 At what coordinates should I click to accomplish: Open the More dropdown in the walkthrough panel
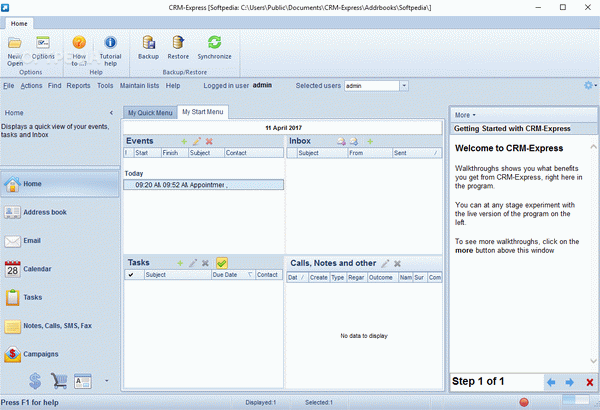click(465, 115)
